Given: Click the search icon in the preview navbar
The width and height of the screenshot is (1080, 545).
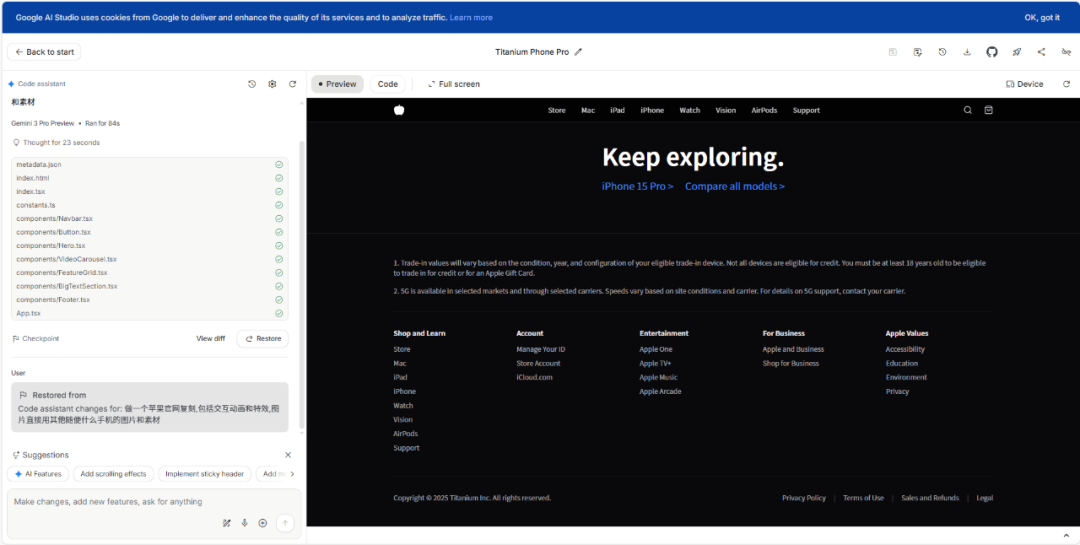Looking at the screenshot, I should (x=967, y=110).
